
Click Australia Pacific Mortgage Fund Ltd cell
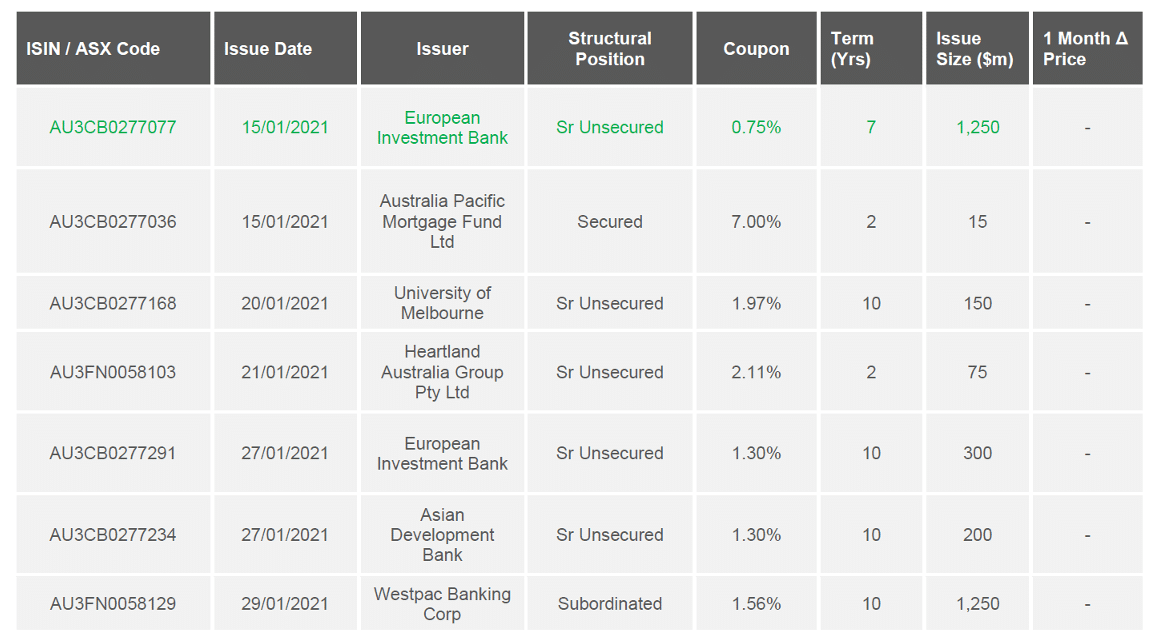point(442,222)
